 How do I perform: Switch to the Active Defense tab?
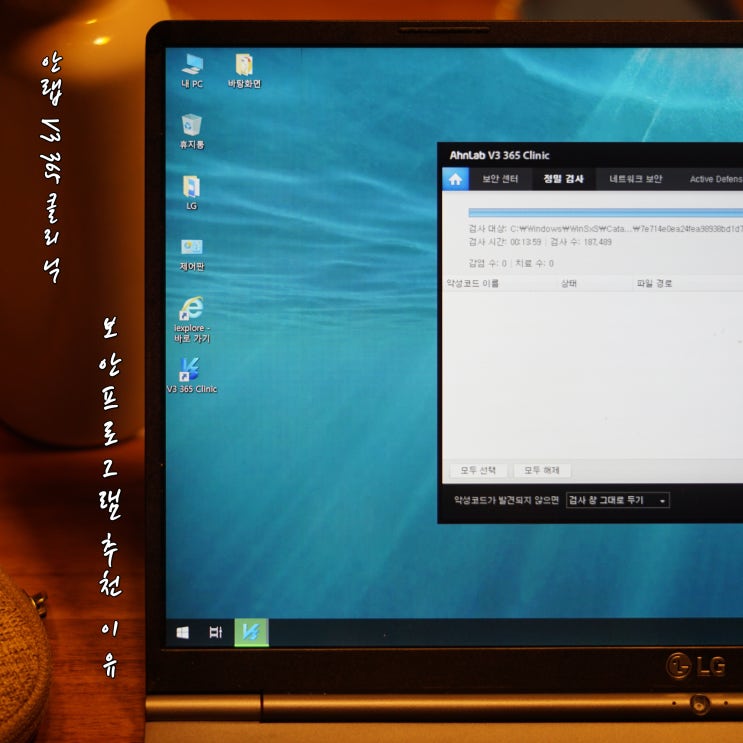pos(716,179)
